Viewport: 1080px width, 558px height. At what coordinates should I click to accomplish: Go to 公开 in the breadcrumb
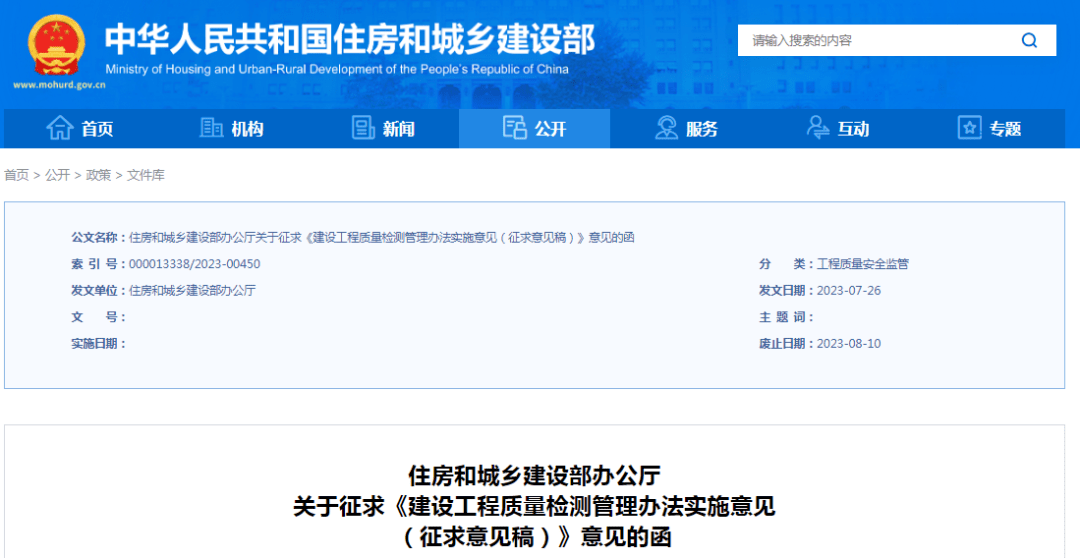tap(58, 176)
